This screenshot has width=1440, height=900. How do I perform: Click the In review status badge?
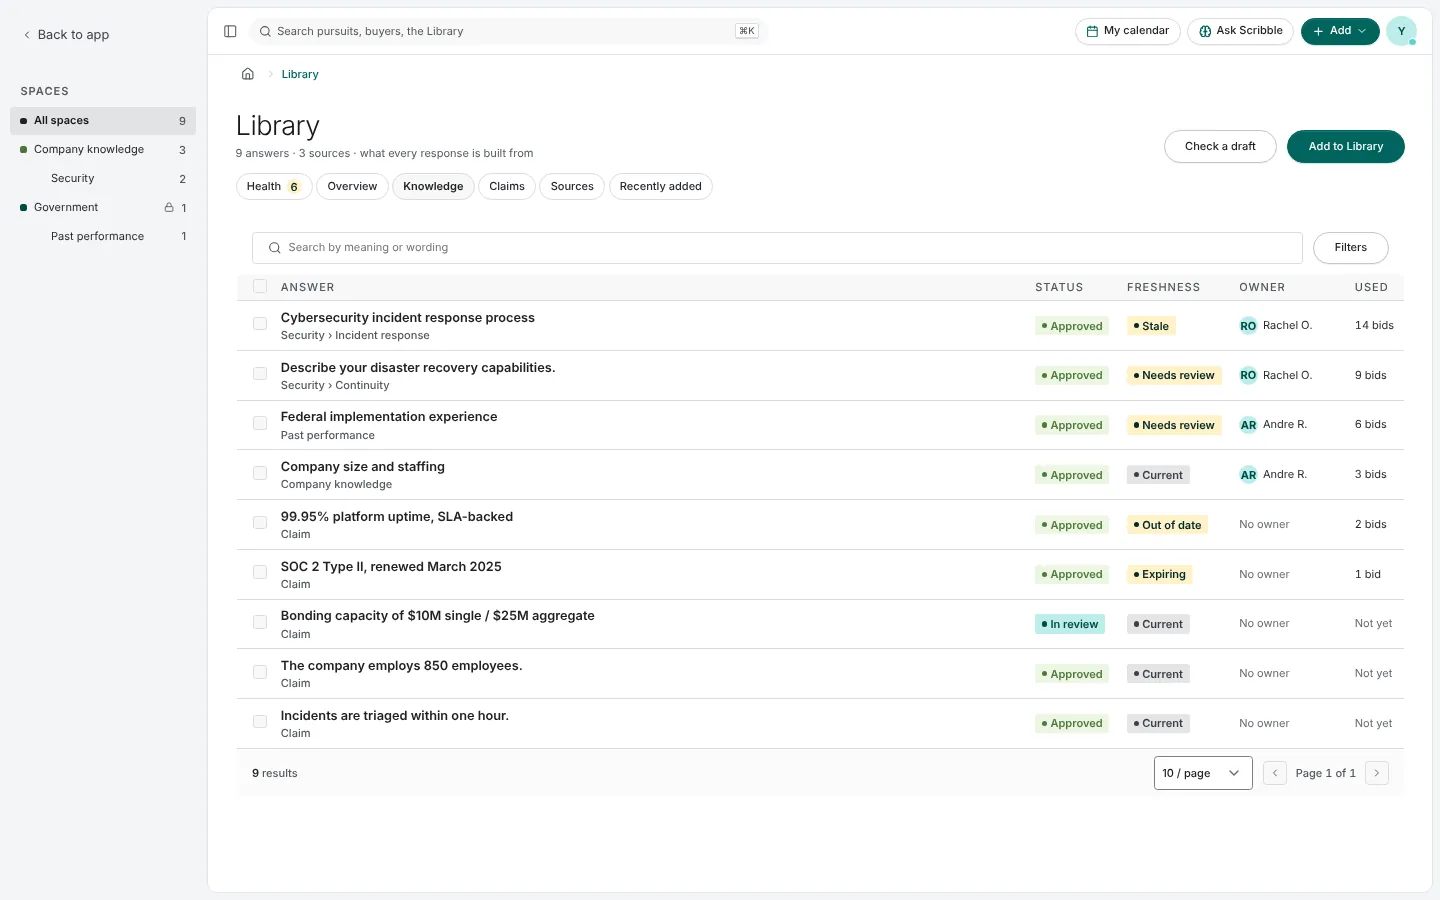pyautogui.click(x=1070, y=624)
